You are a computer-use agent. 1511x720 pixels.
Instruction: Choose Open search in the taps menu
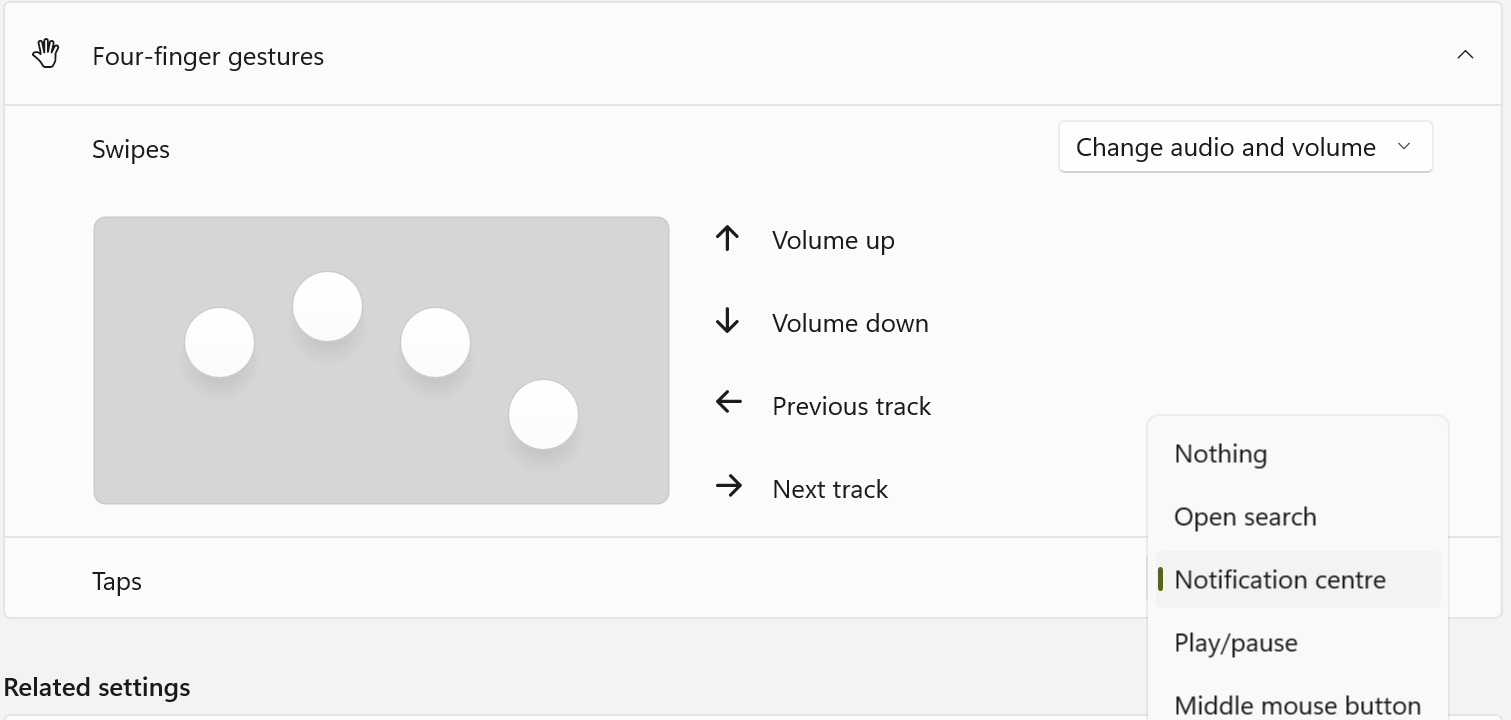[x=1245, y=517]
